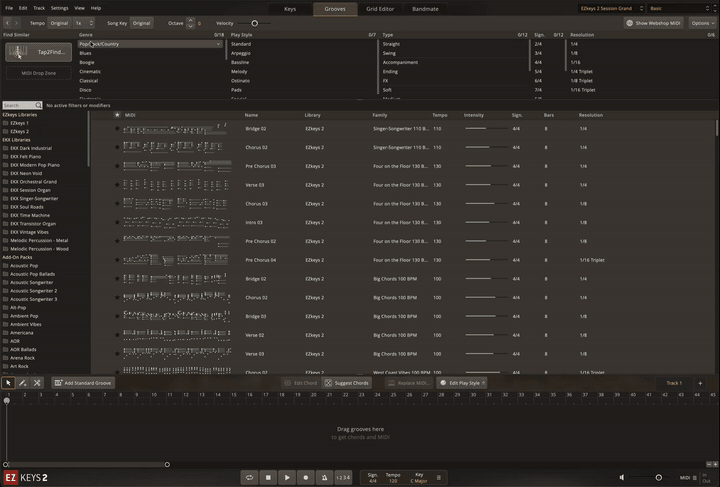Set Song Key to Original

pos(141,23)
